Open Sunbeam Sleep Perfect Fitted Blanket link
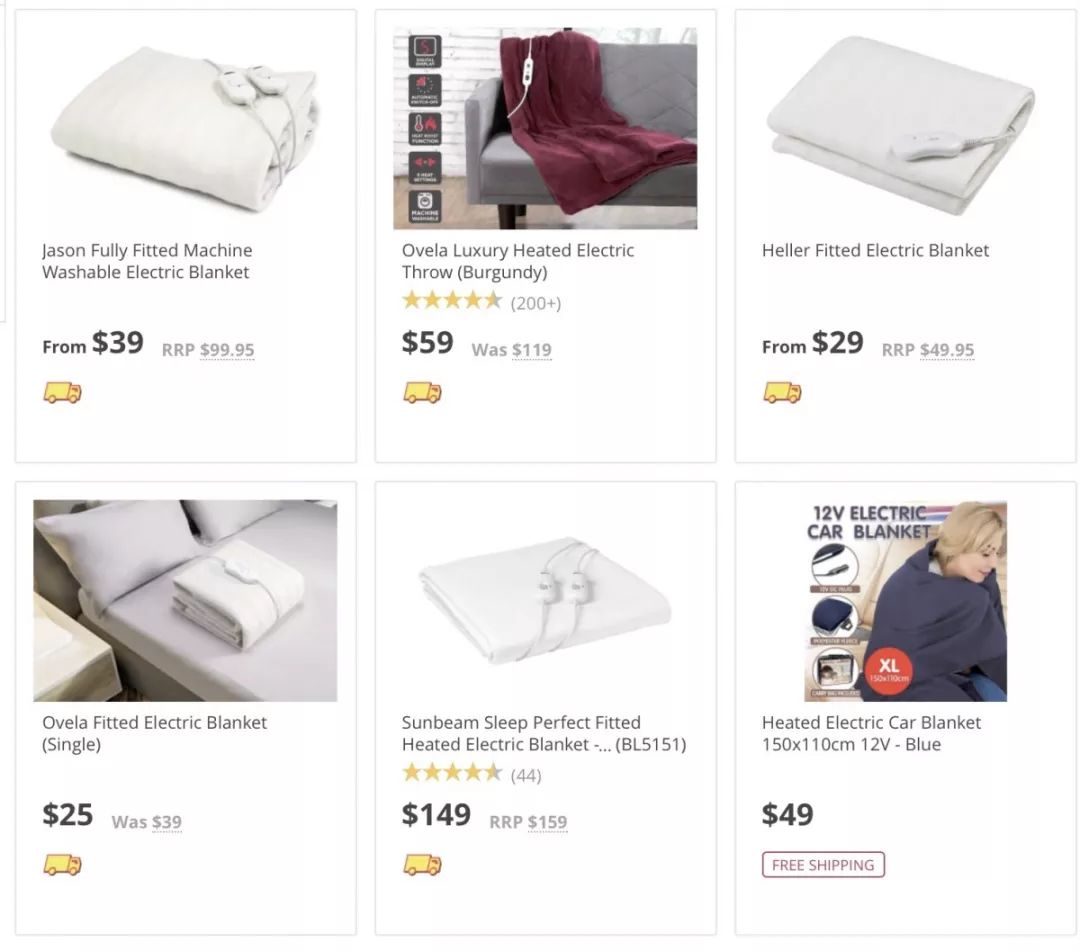Screen dimensions: 1080x951 (543, 733)
